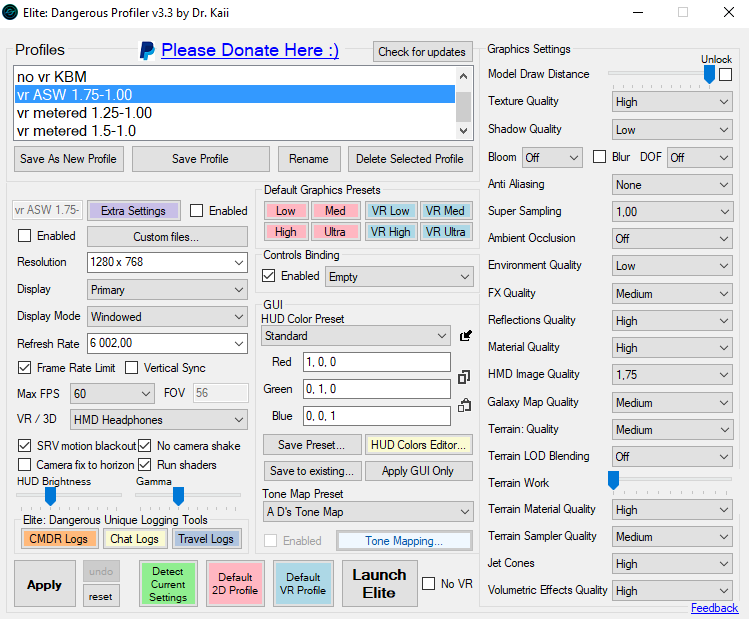Open Travel Logs

click(206, 539)
